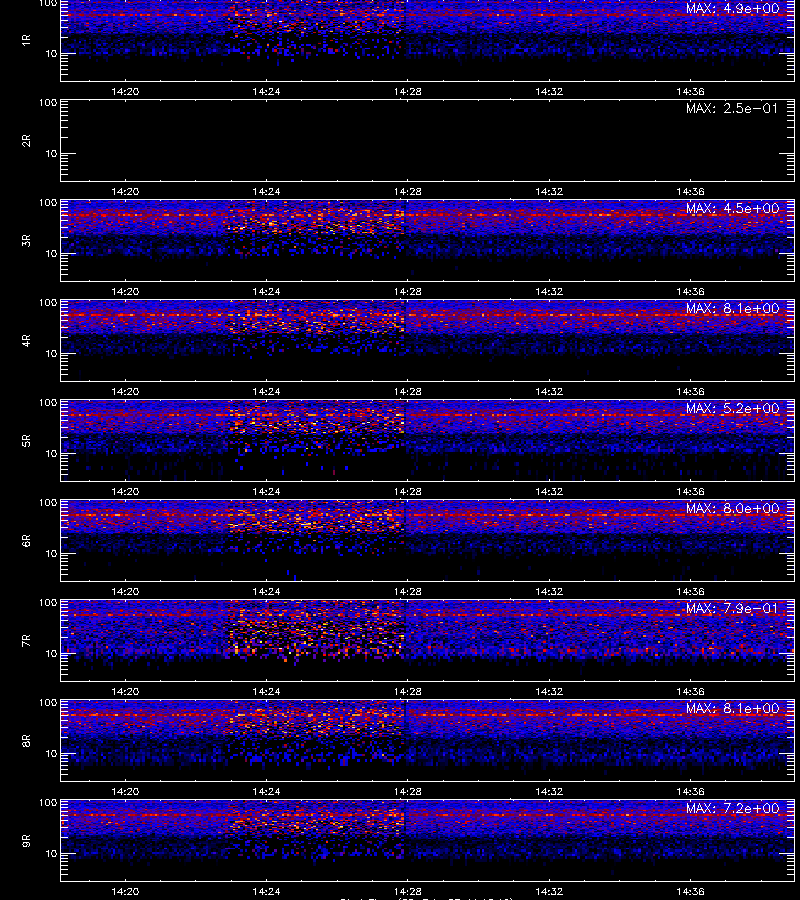Image resolution: width=800 pixels, height=900 pixels.
Task: Click the 14:28 tick label under 2R
Action: click(x=407, y=192)
